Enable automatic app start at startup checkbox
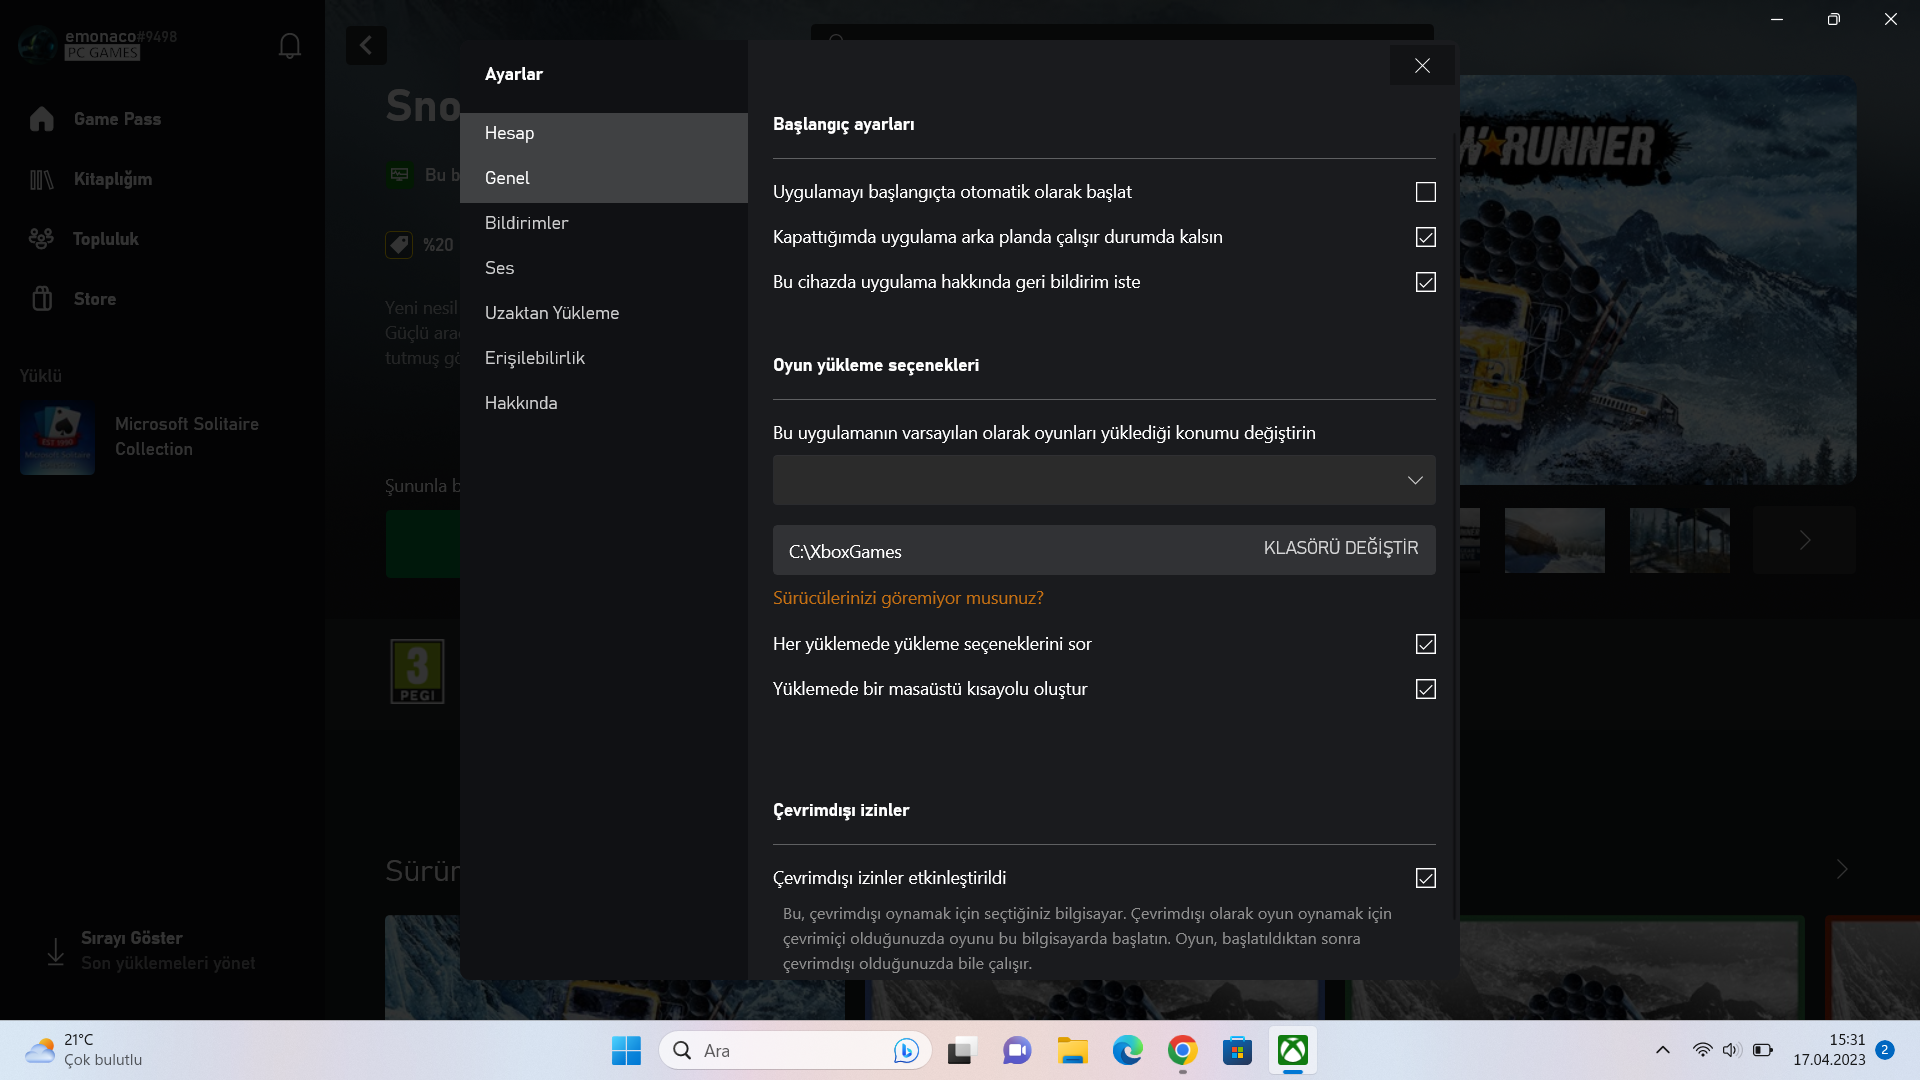 click(x=1425, y=192)
